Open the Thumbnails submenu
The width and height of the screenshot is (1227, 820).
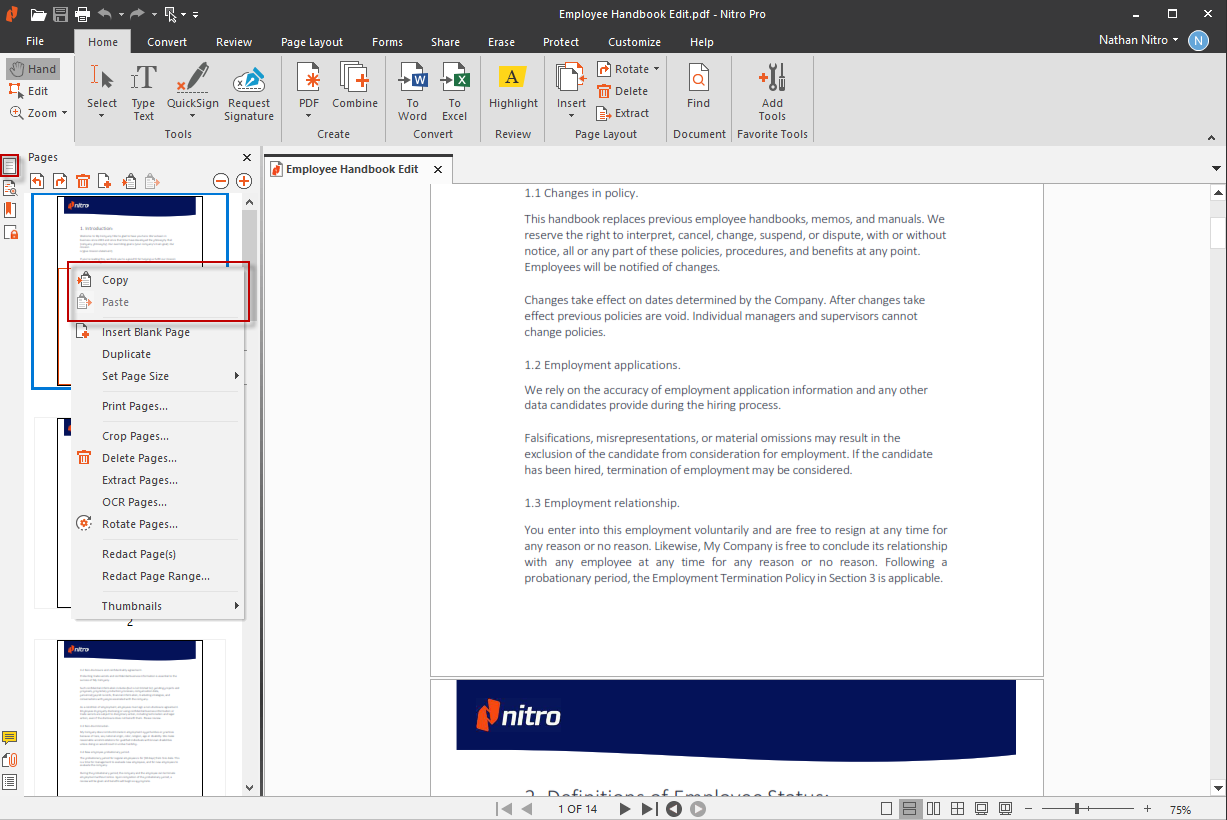pos(133,605)
